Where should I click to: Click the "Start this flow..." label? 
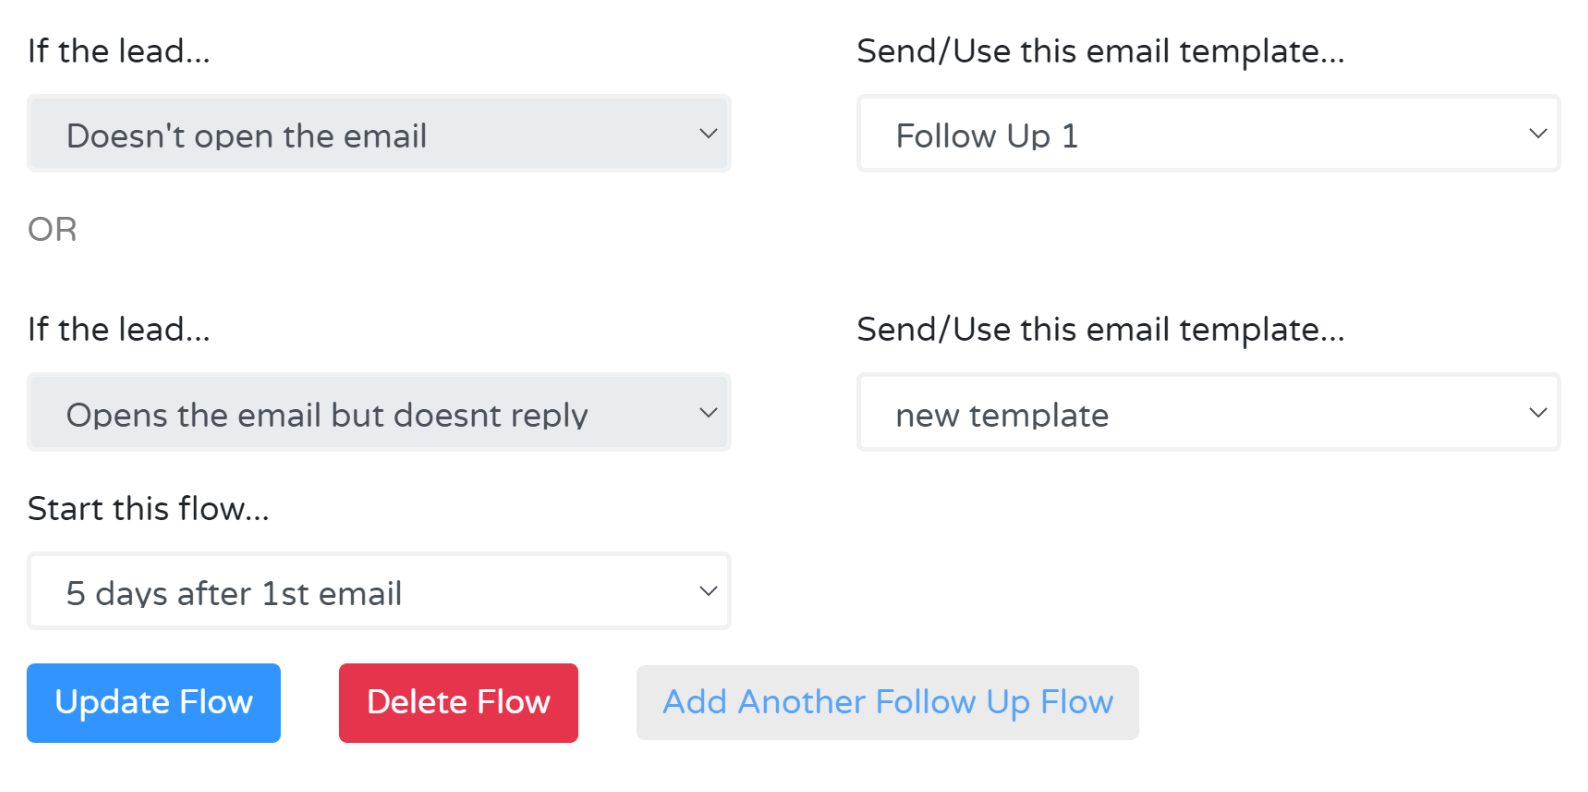[x=148, y=508]
